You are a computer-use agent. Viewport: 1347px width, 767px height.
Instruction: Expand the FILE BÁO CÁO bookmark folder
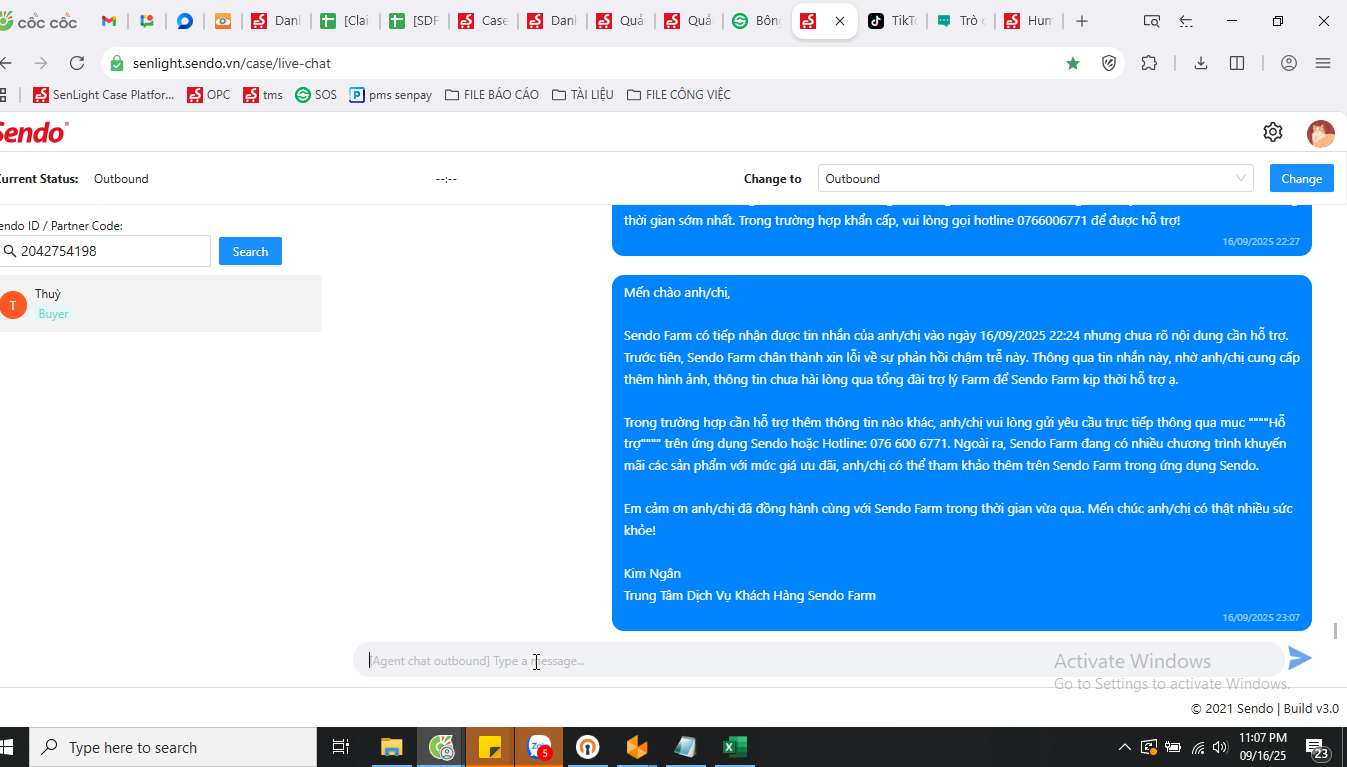pos(492,95)
